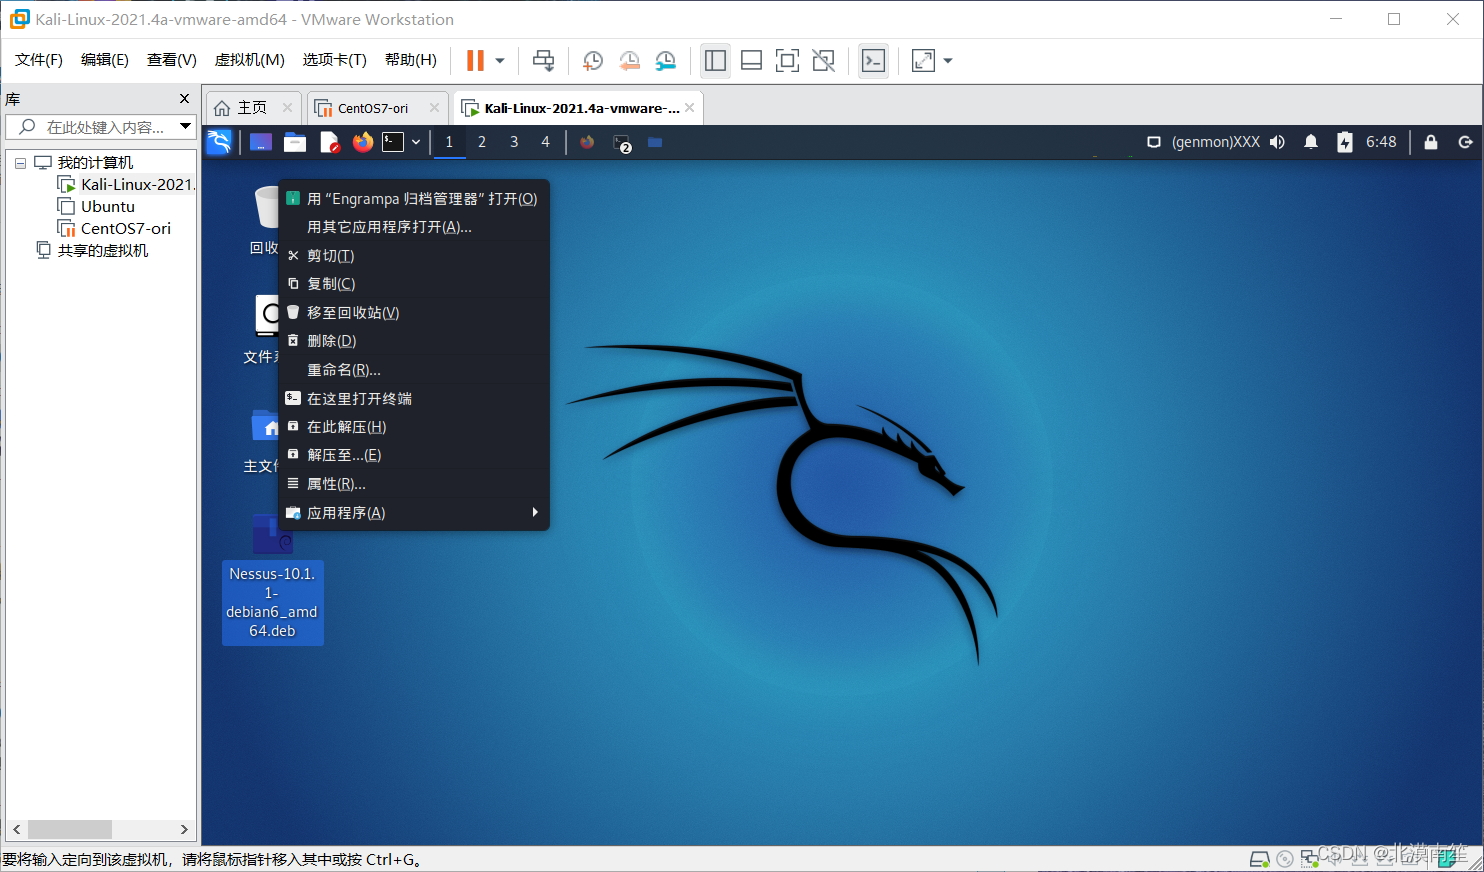Toggle the thumbnail bar view button
Viewport: 1484px width, 872px height.
[751, 61]
